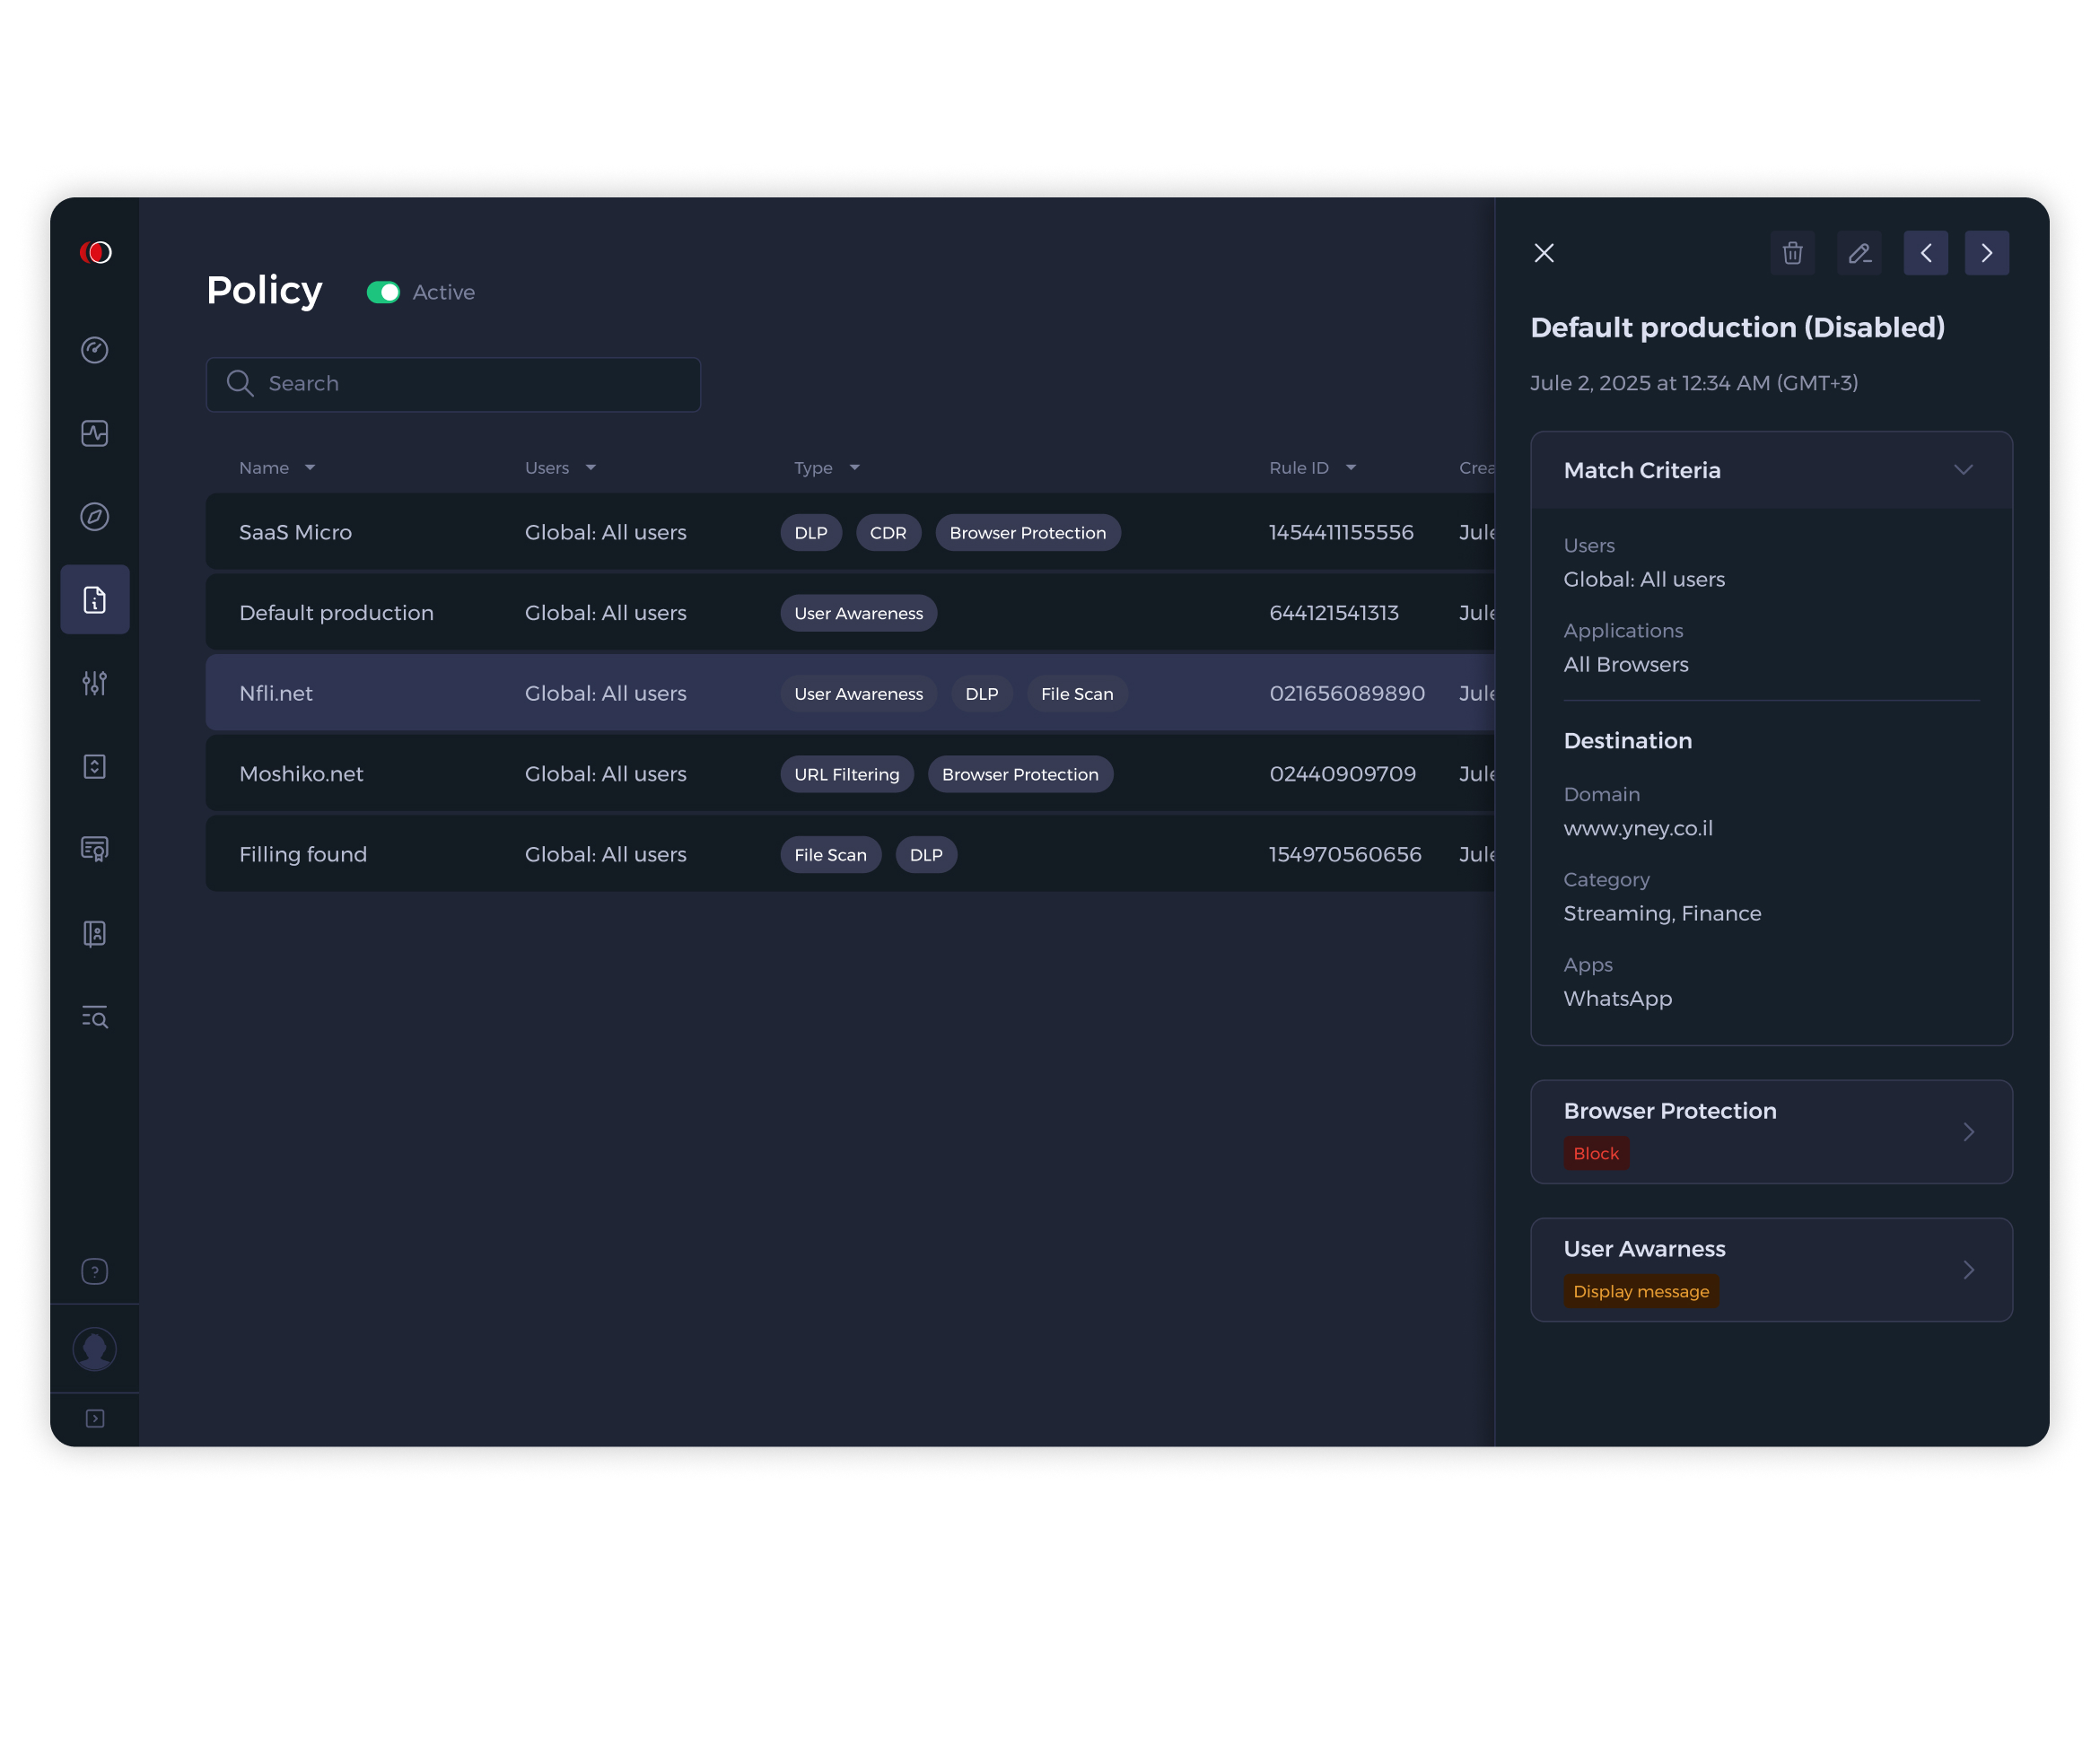Click the red app logo in sidebar
The height and width of the screenshot is (1746, 2100).
(95, 252)
